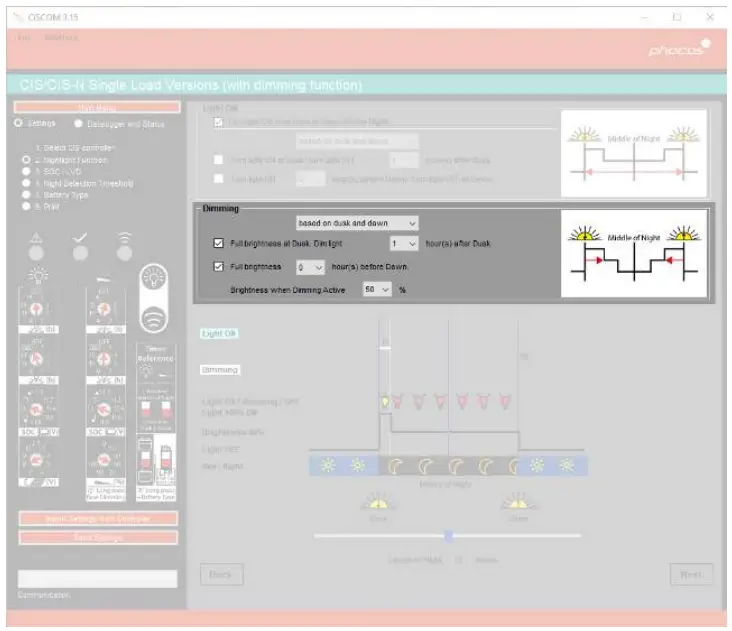The height and width of the screenshot is (631, 732).
Task: Click the Send Settings button
Action: click(98, 538)
